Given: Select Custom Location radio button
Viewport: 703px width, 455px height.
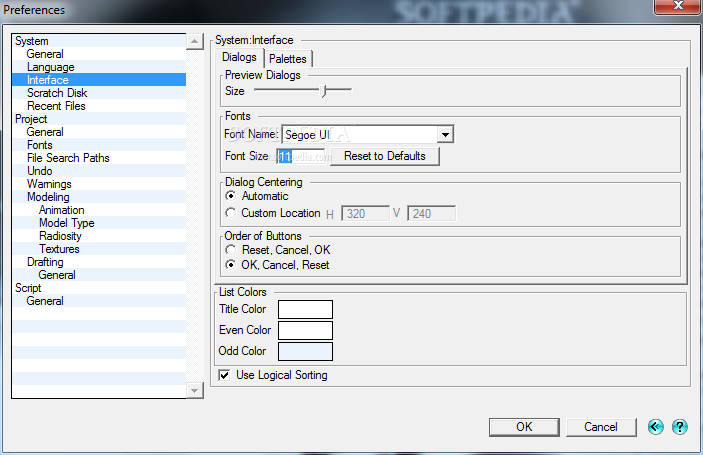Looking at the screenshot, I should (x=230, y=213).
